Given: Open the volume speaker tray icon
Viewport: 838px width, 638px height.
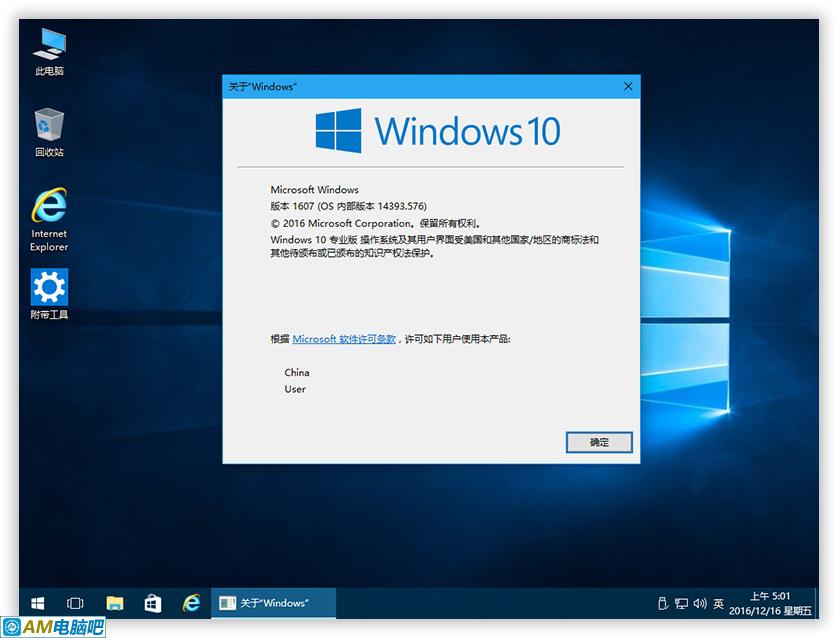Looking at the screenshot, I should click(x=700, y=603).
